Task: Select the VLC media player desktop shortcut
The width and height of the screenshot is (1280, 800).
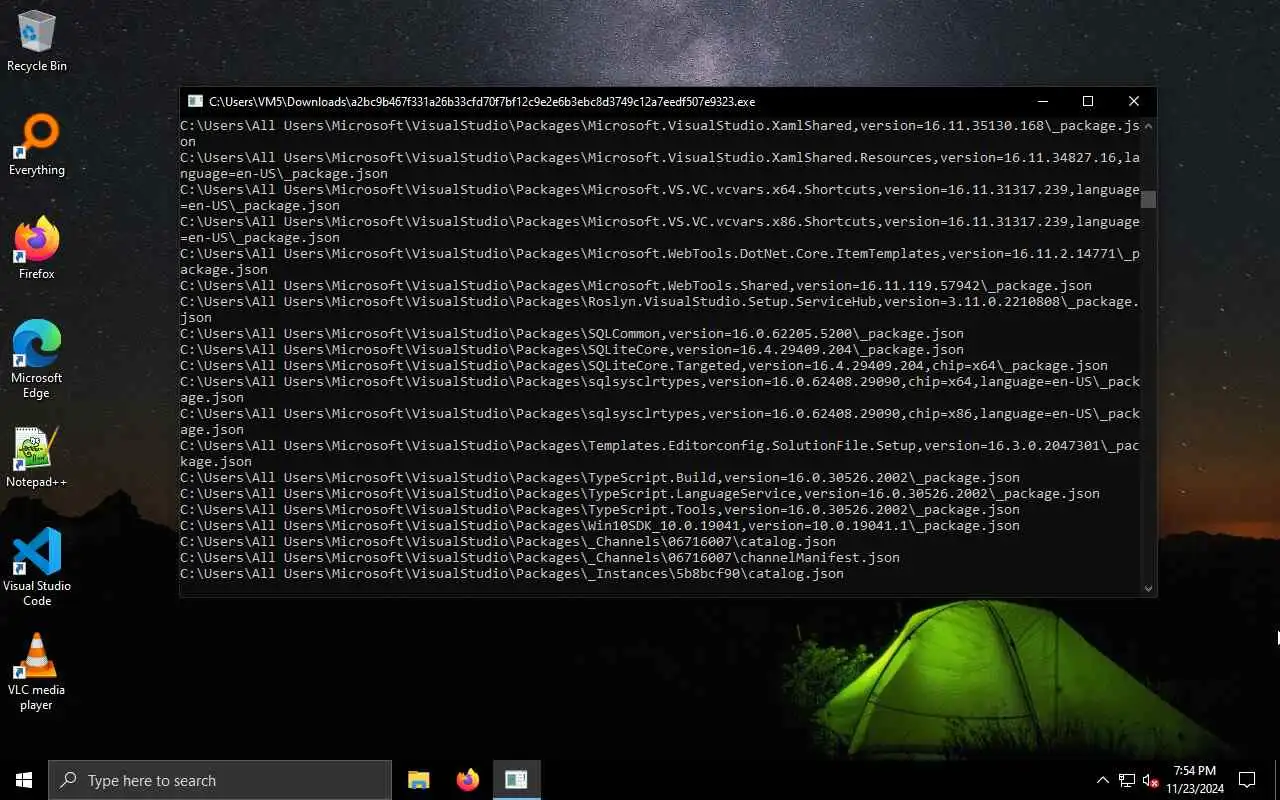Action: [x=37, y=672]
